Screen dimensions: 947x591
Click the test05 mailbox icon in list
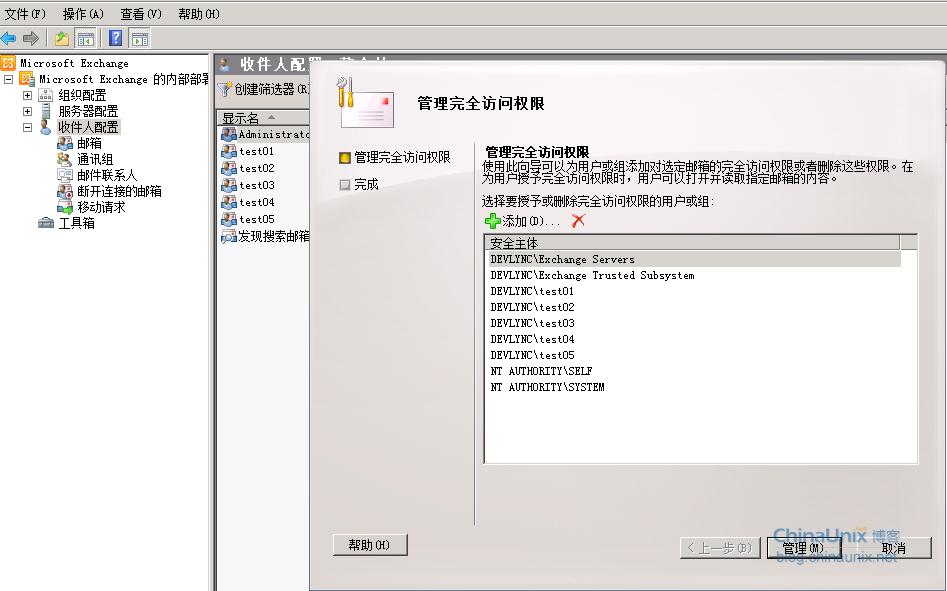(x=229, y=219)
